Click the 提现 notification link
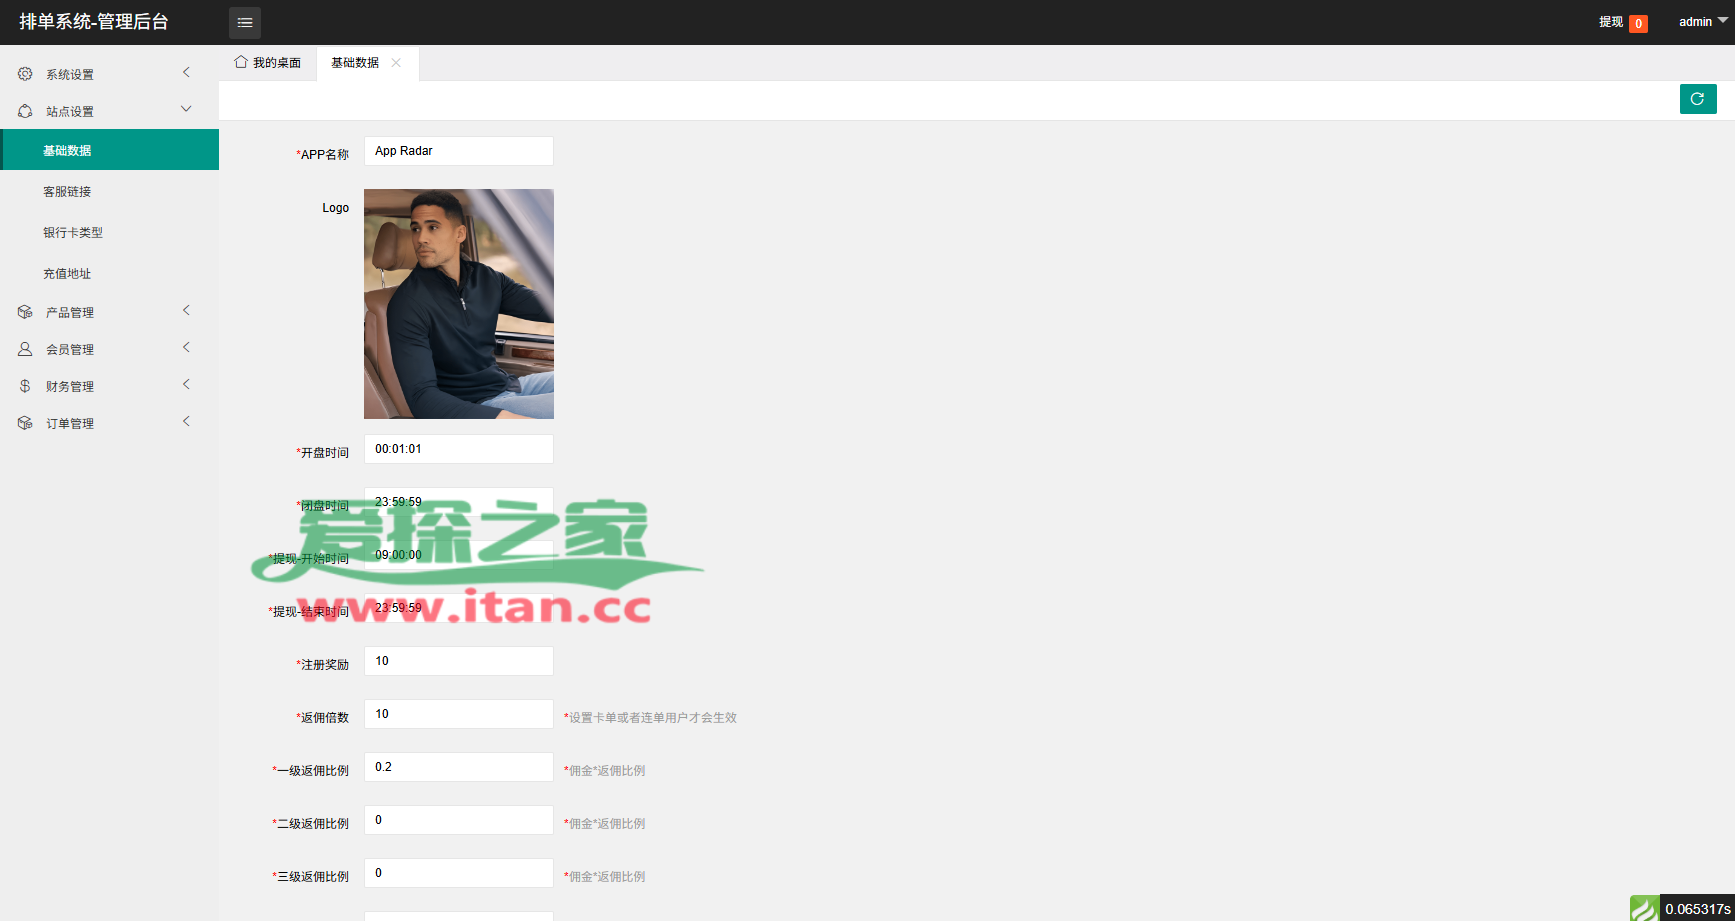Screen dimensions: 1735x921 [x=1610, y=22]
